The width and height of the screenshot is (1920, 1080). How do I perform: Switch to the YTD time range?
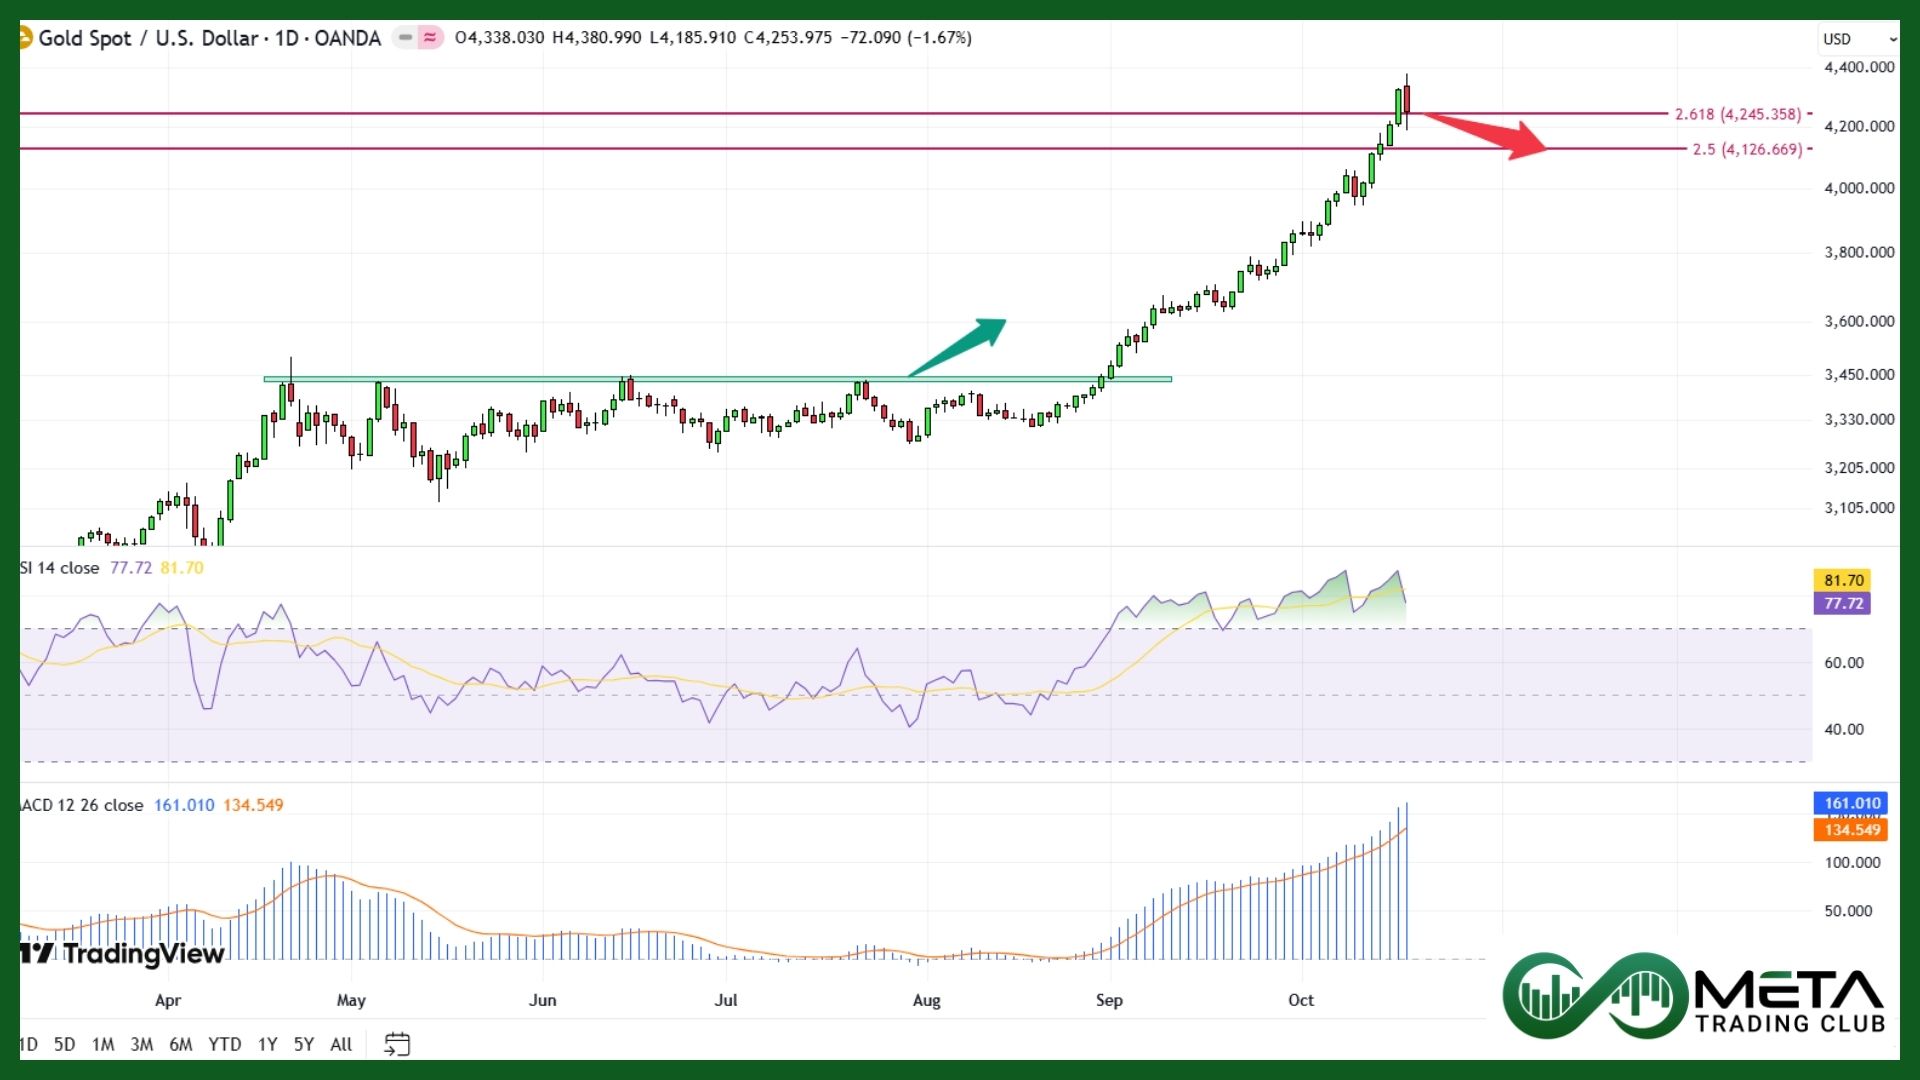coord(224,1044)
